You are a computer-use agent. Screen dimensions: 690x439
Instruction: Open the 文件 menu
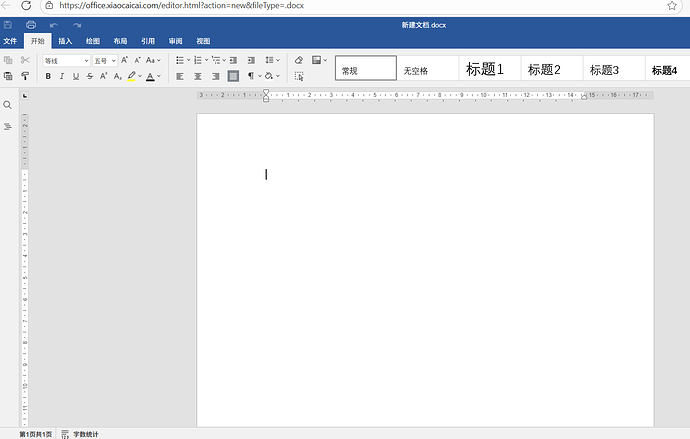(10, 41)
